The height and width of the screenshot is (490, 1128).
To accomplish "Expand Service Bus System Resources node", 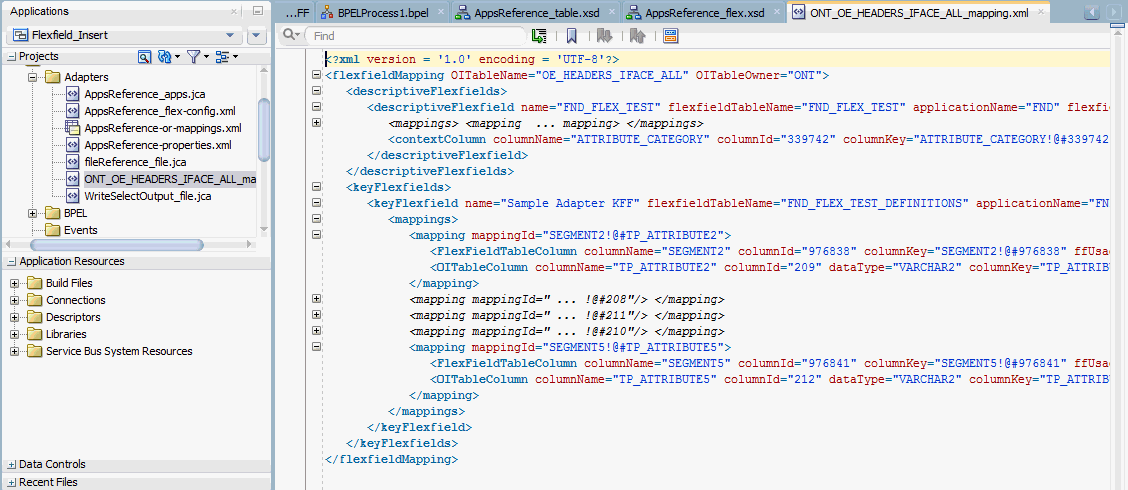I will tap(15, 352).
